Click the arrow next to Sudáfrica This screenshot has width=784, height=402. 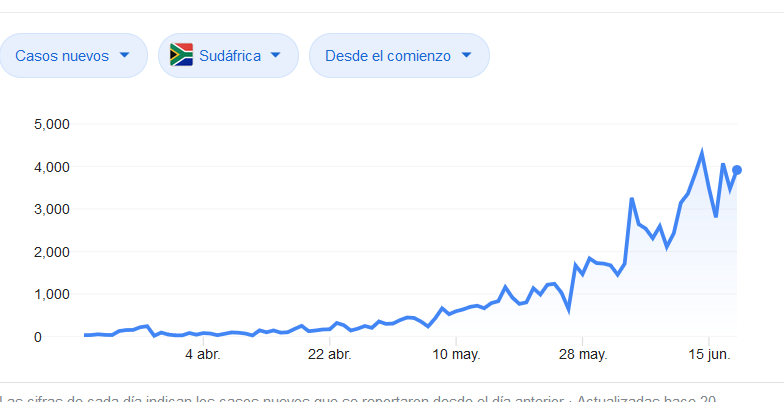click(x=276, y=55)
